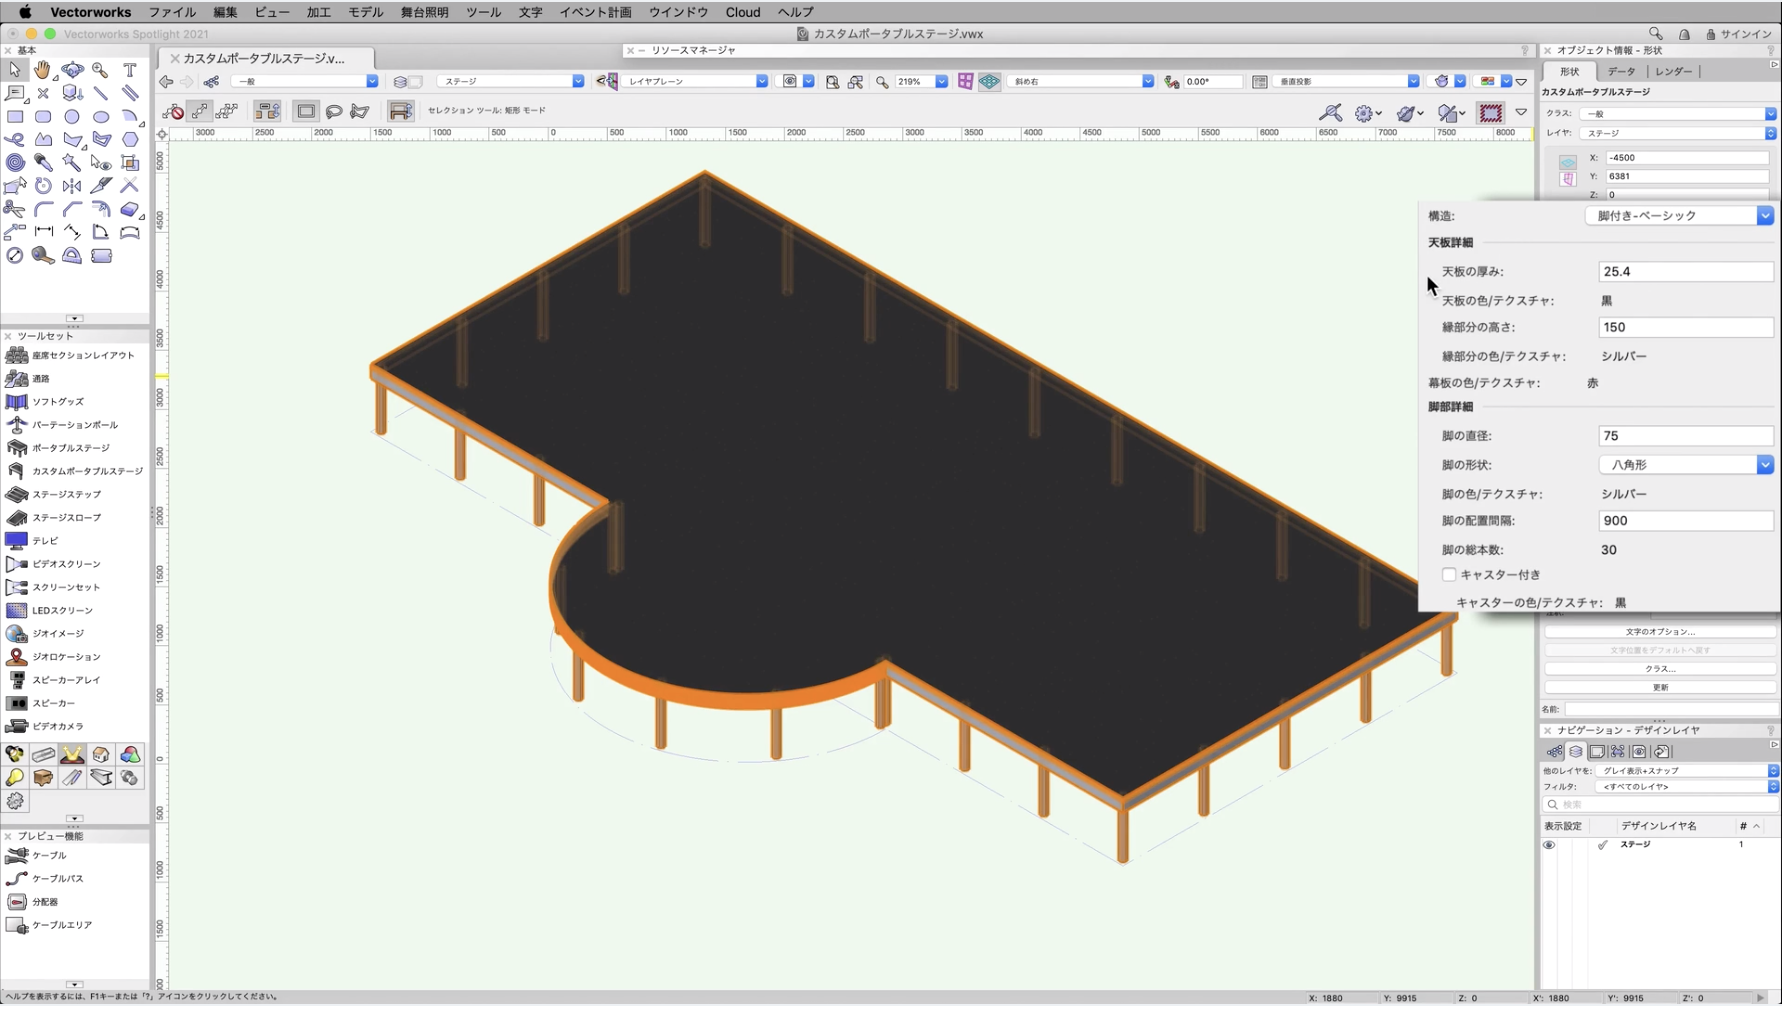Screen dimensions: 1782x1010
Task: Select the Rectangle tool
Action: pos(15,116)
